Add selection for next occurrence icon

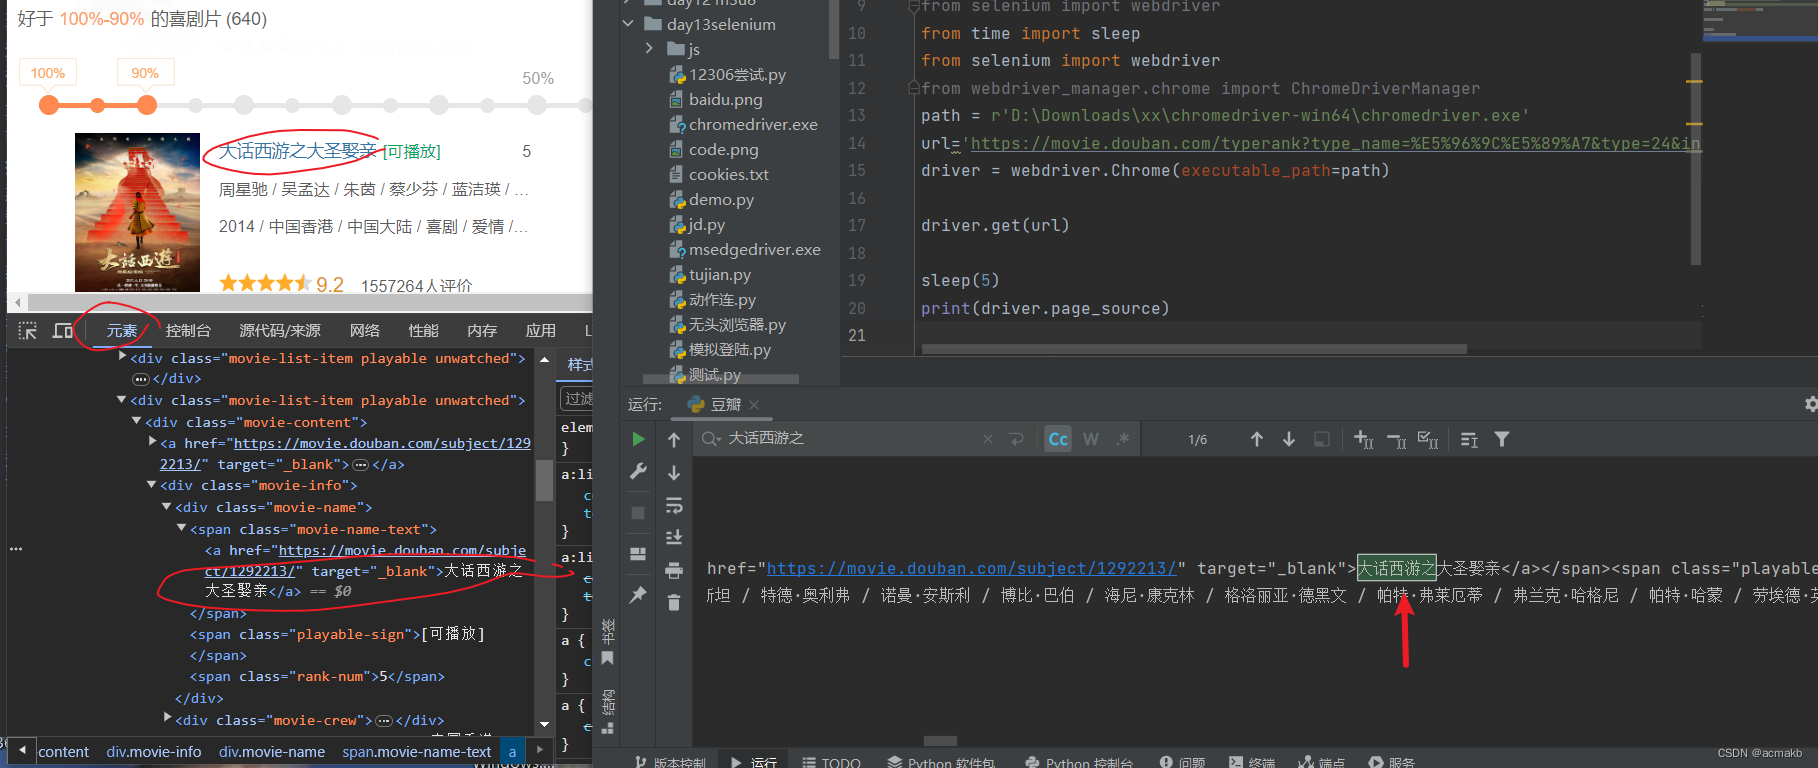[1363, 439]
